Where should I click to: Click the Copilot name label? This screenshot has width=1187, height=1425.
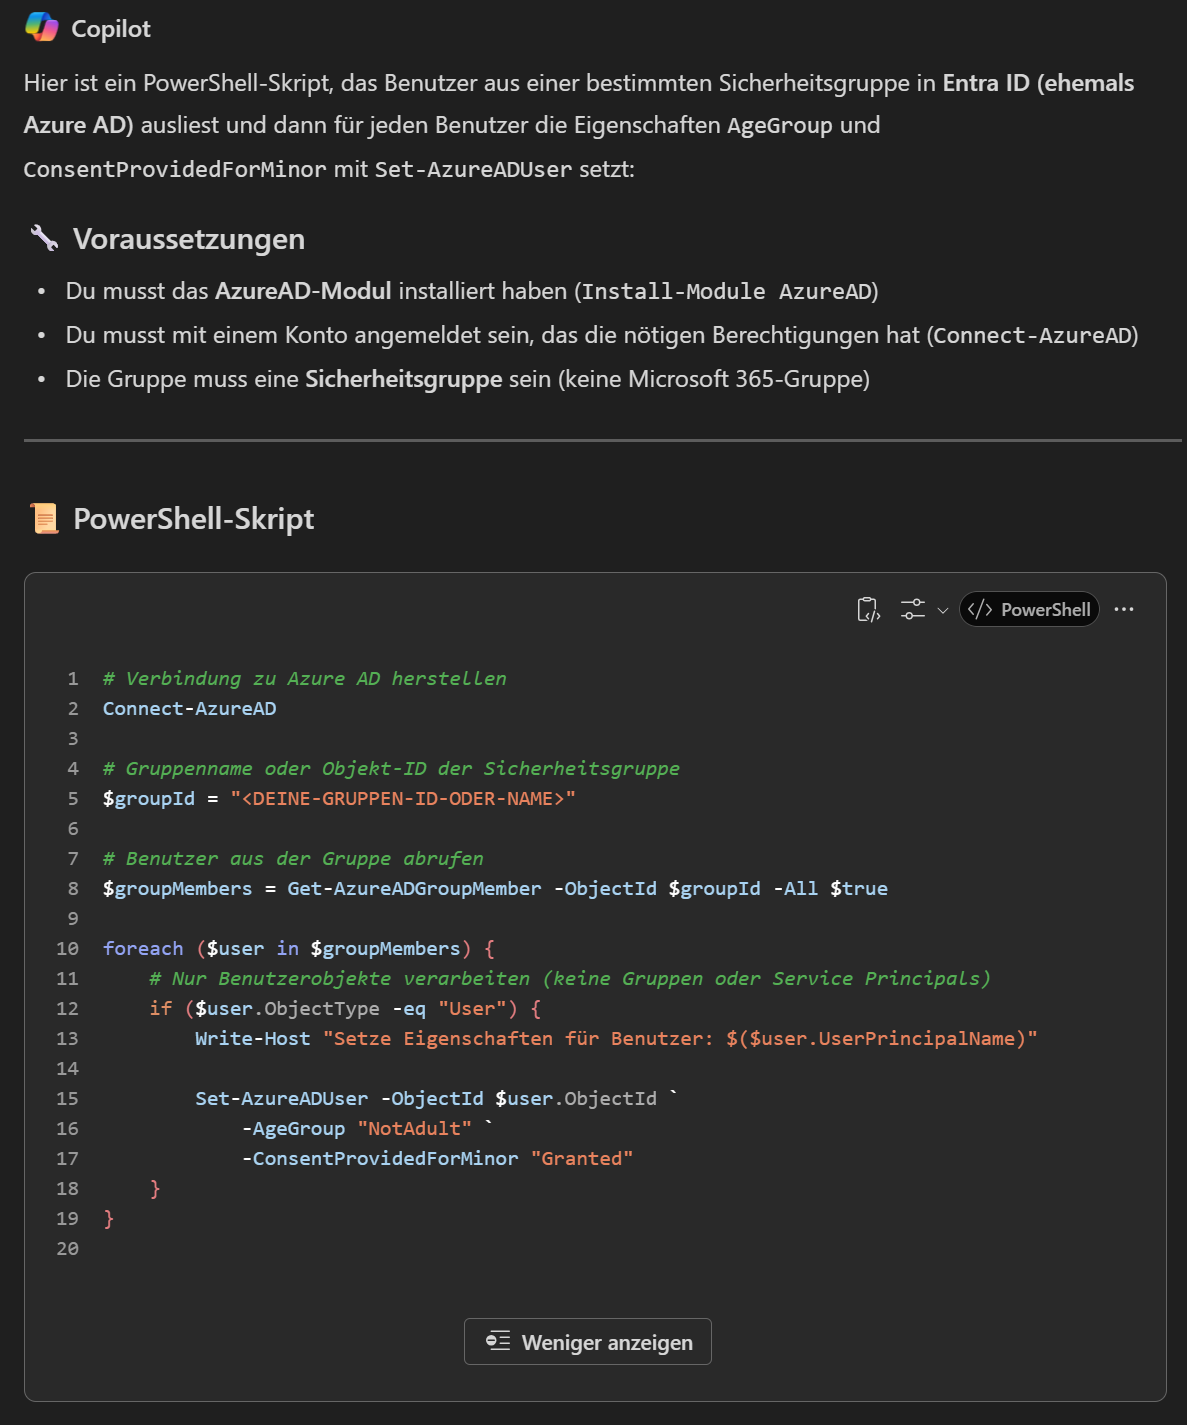tap(111, 29)
